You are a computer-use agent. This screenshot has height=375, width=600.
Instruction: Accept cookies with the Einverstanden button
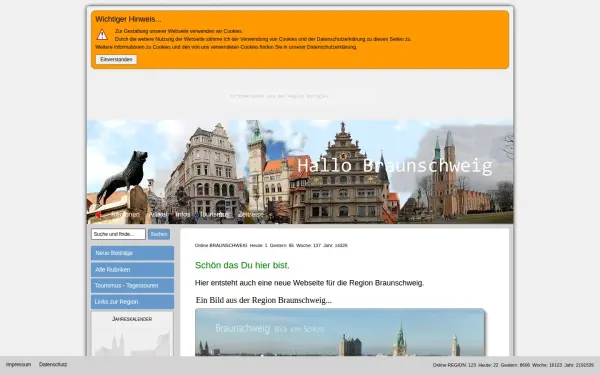pyautogui.click(x=116, y=60)
